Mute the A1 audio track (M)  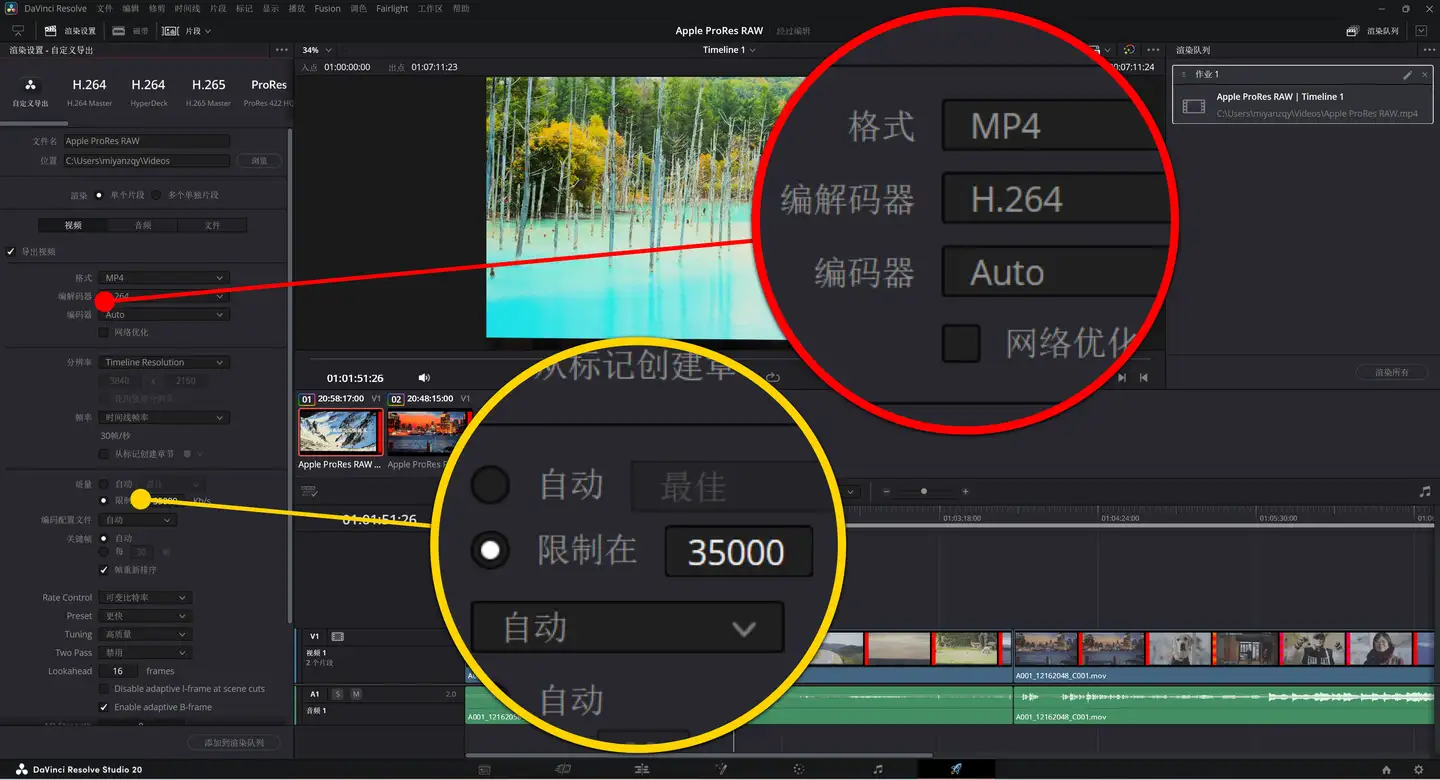[x=356, y=694]
